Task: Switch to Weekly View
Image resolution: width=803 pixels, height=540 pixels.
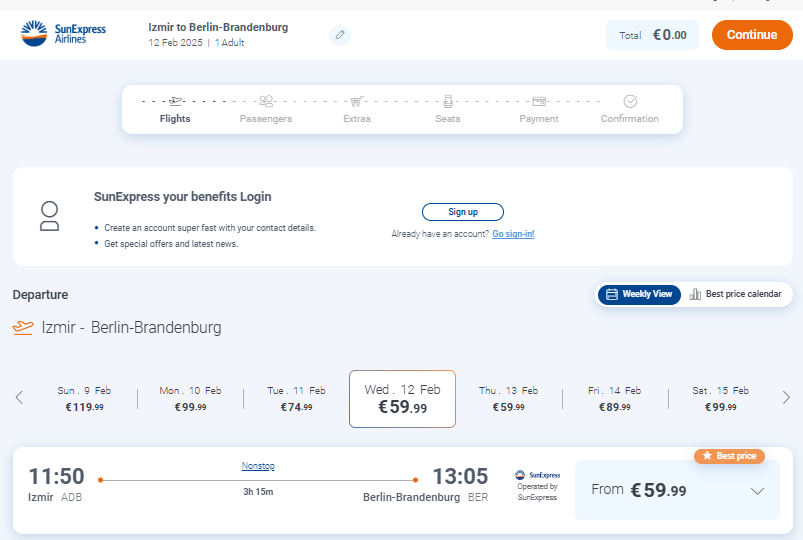Action: (639, 295)
